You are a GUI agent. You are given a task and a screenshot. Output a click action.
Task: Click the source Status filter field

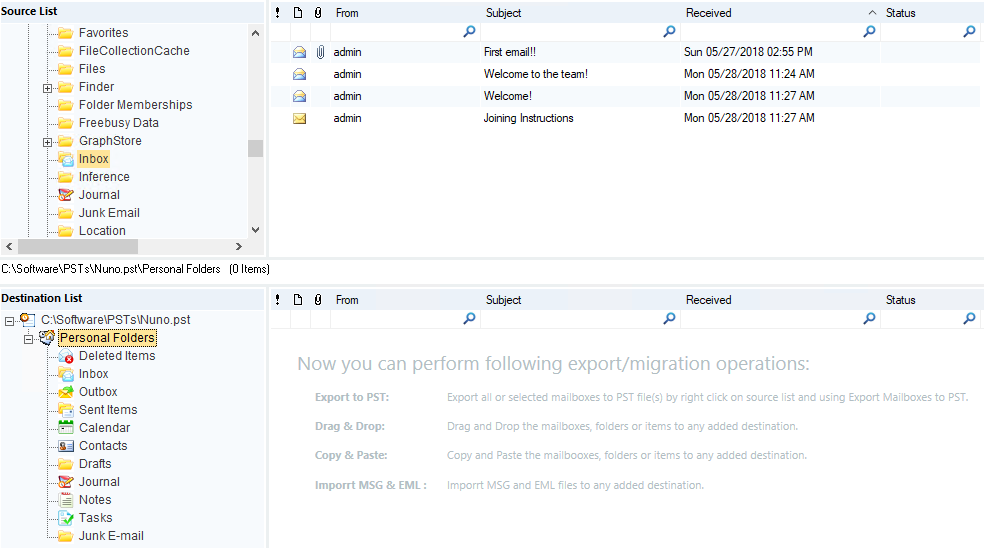coord(920,32)
